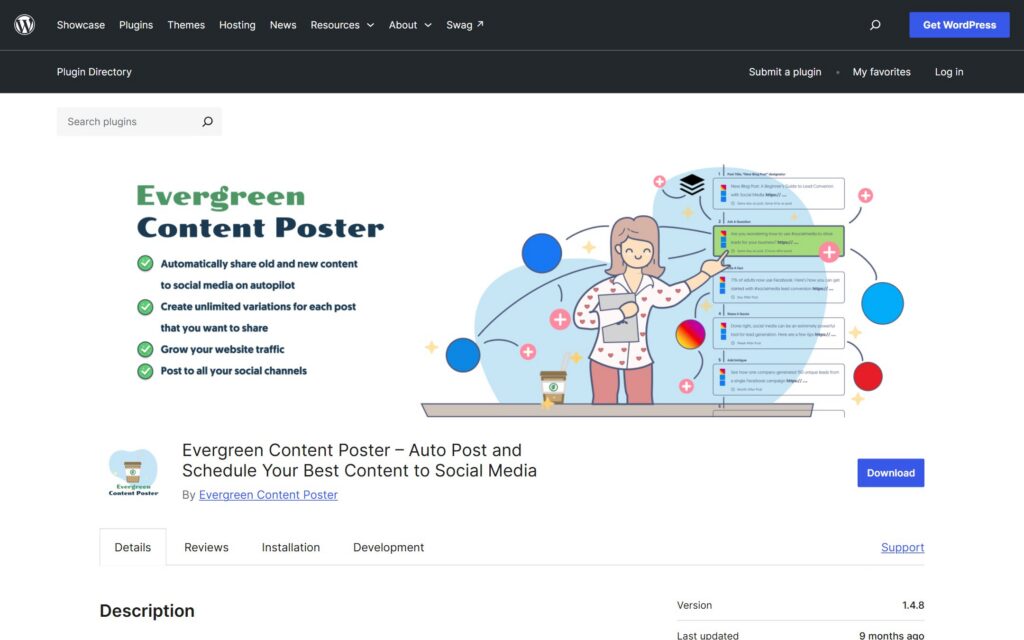Switch to the Reviews tab

tap(206, 547)
